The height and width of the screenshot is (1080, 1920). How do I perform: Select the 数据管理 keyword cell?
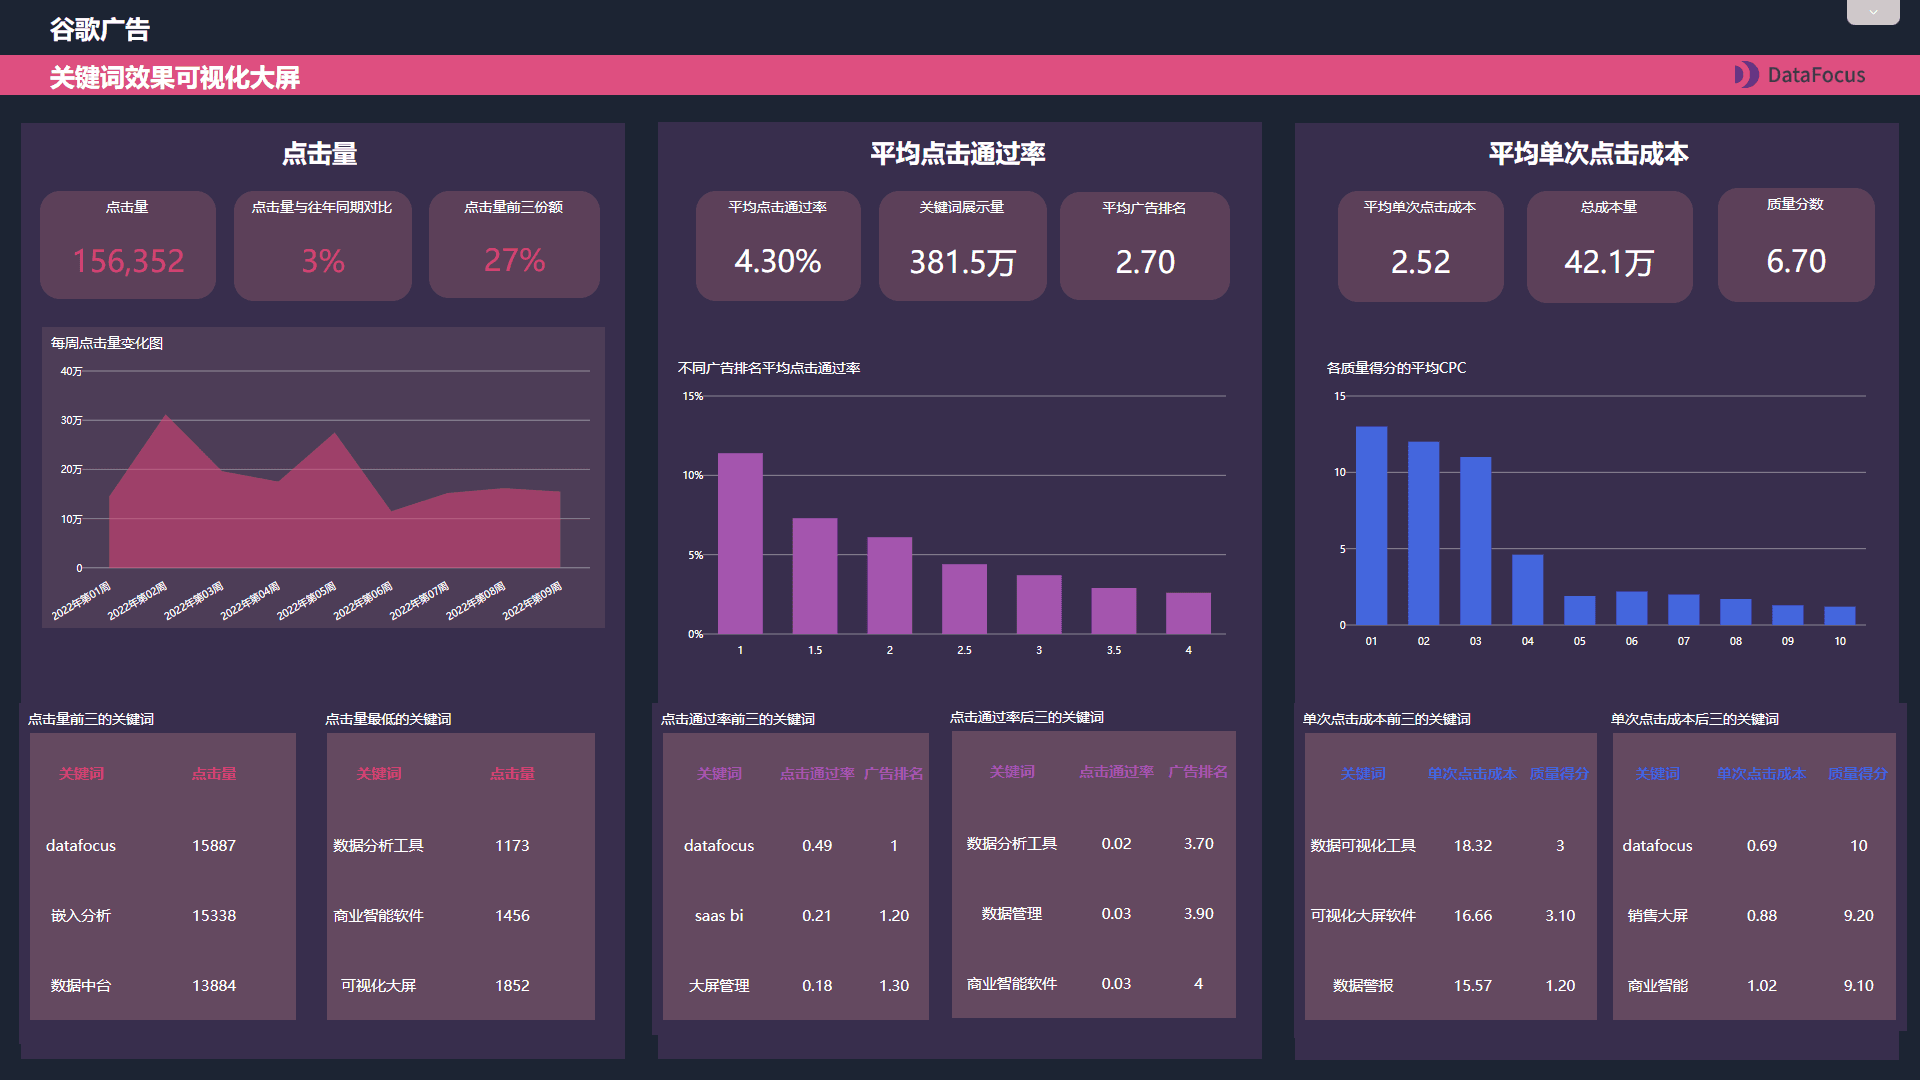1012,914
